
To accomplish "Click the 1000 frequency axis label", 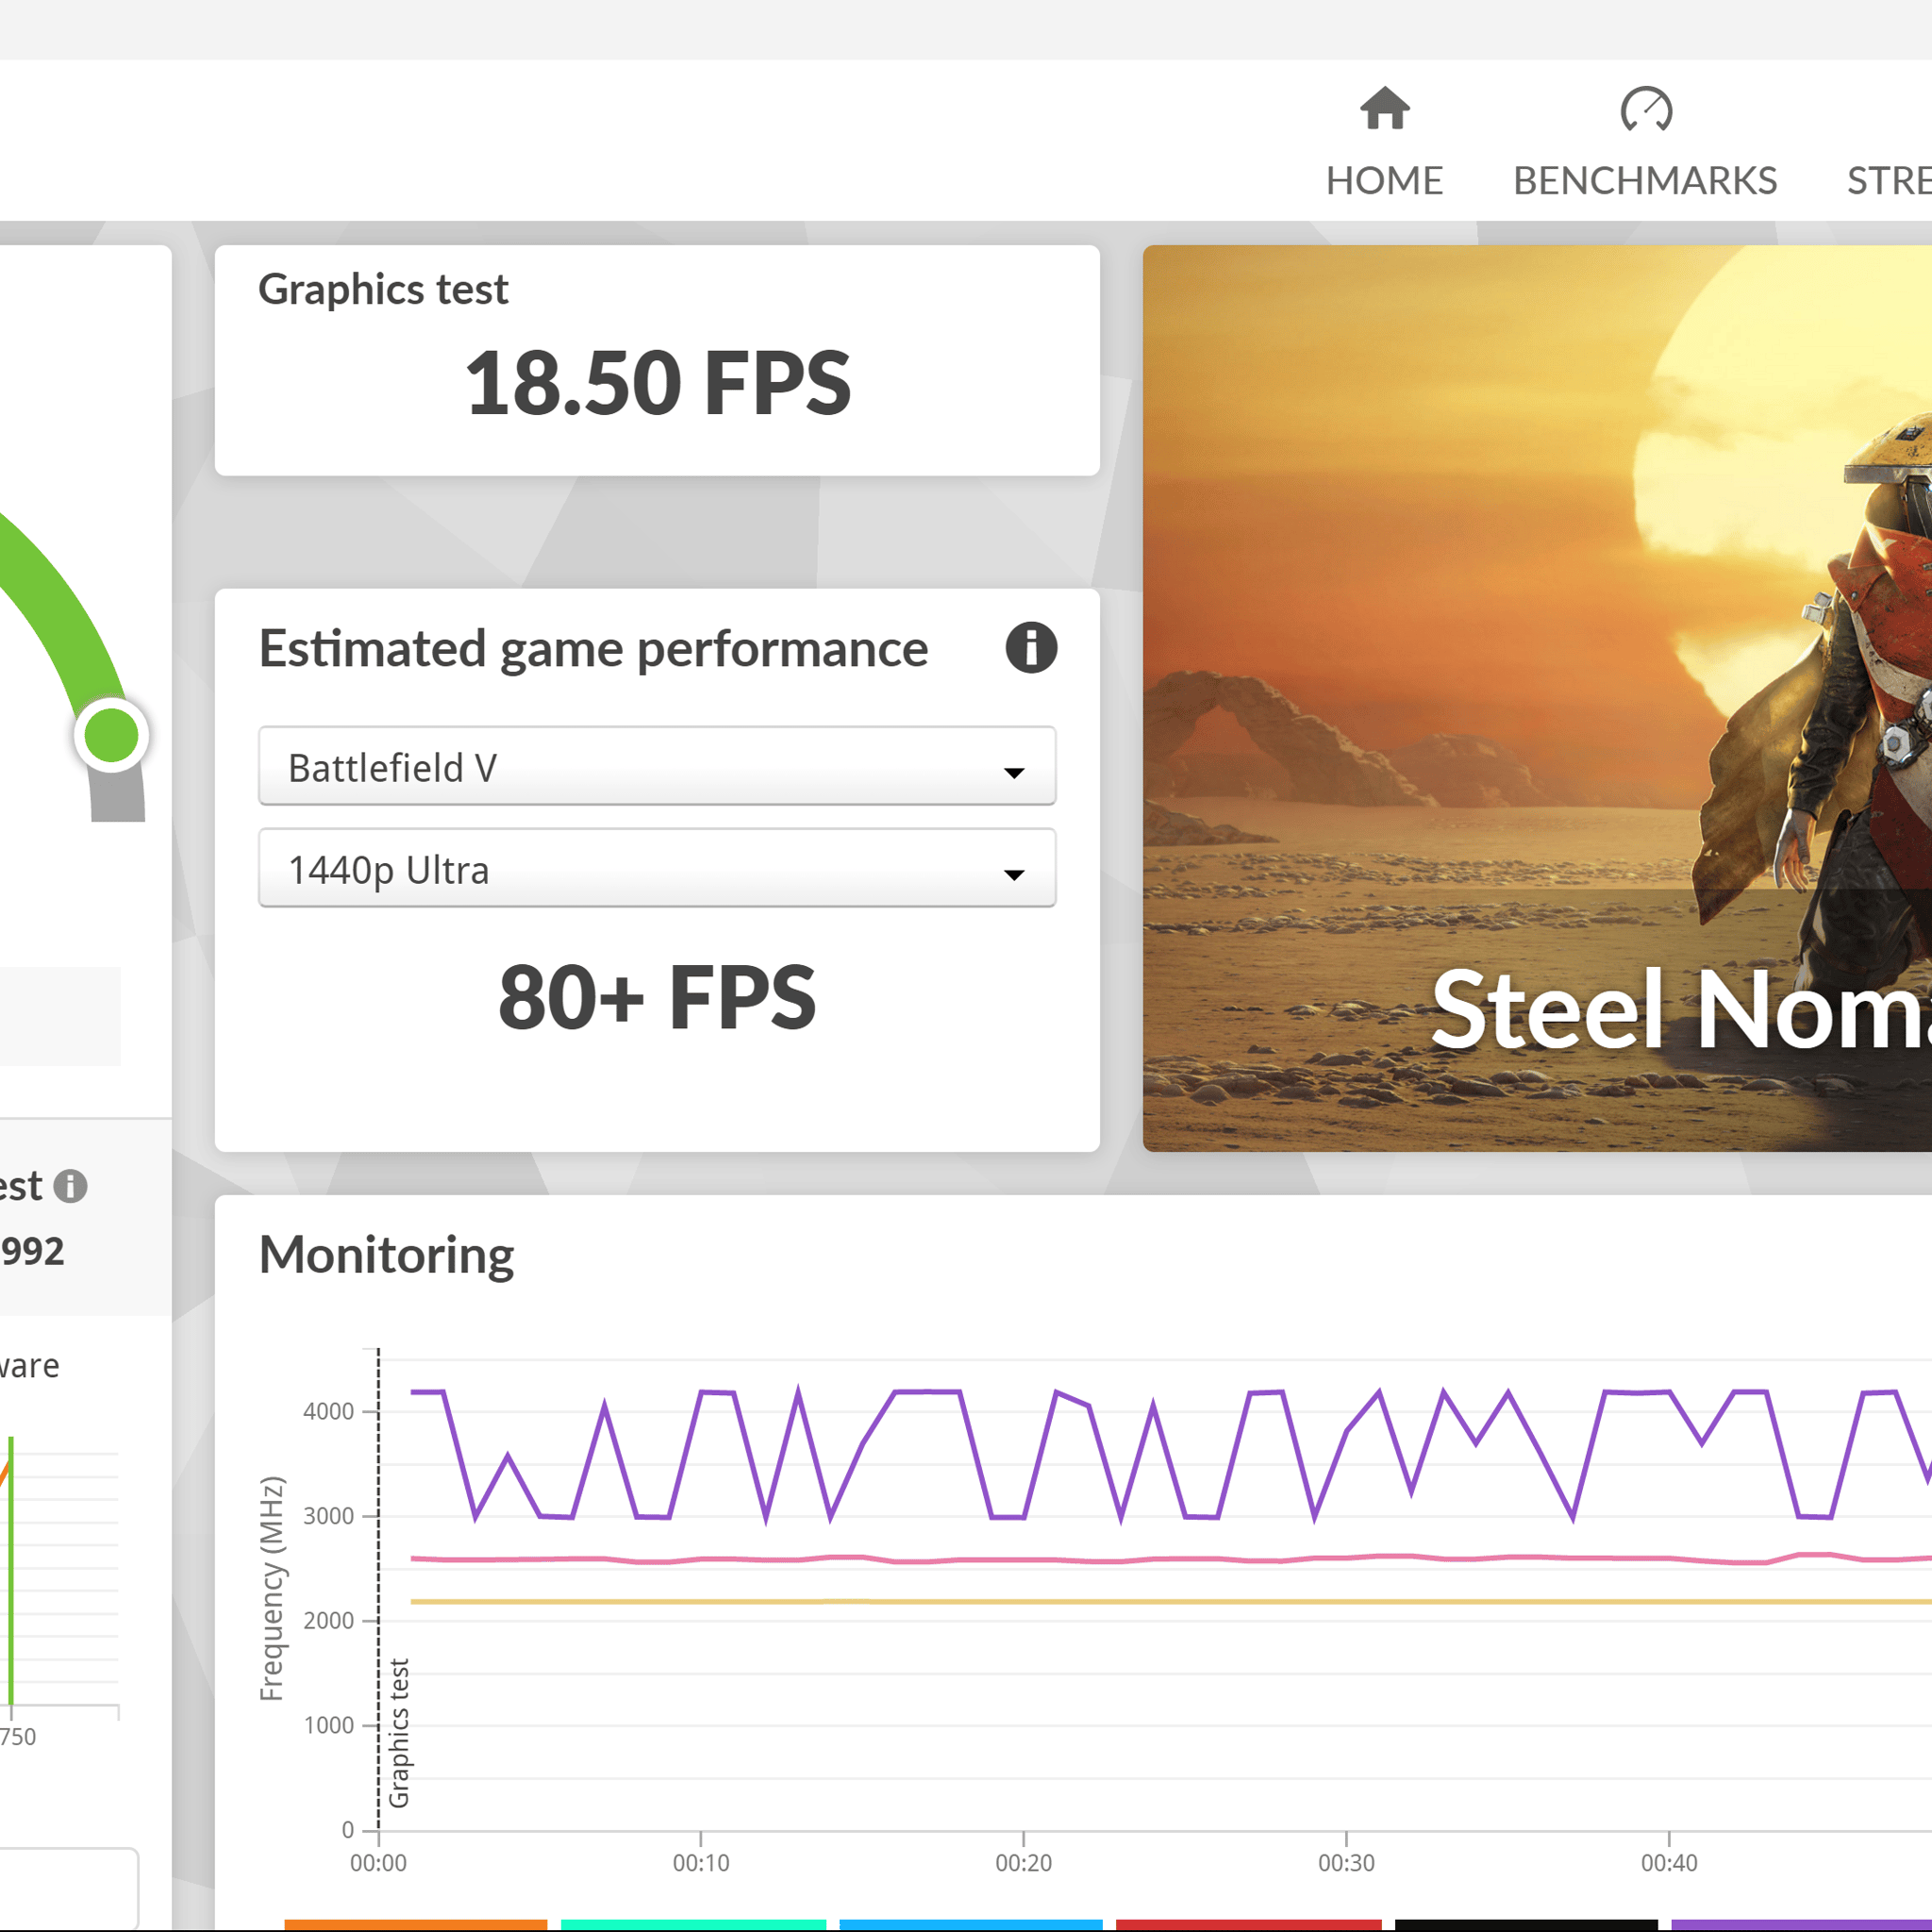I will [x=328, y=1725].
